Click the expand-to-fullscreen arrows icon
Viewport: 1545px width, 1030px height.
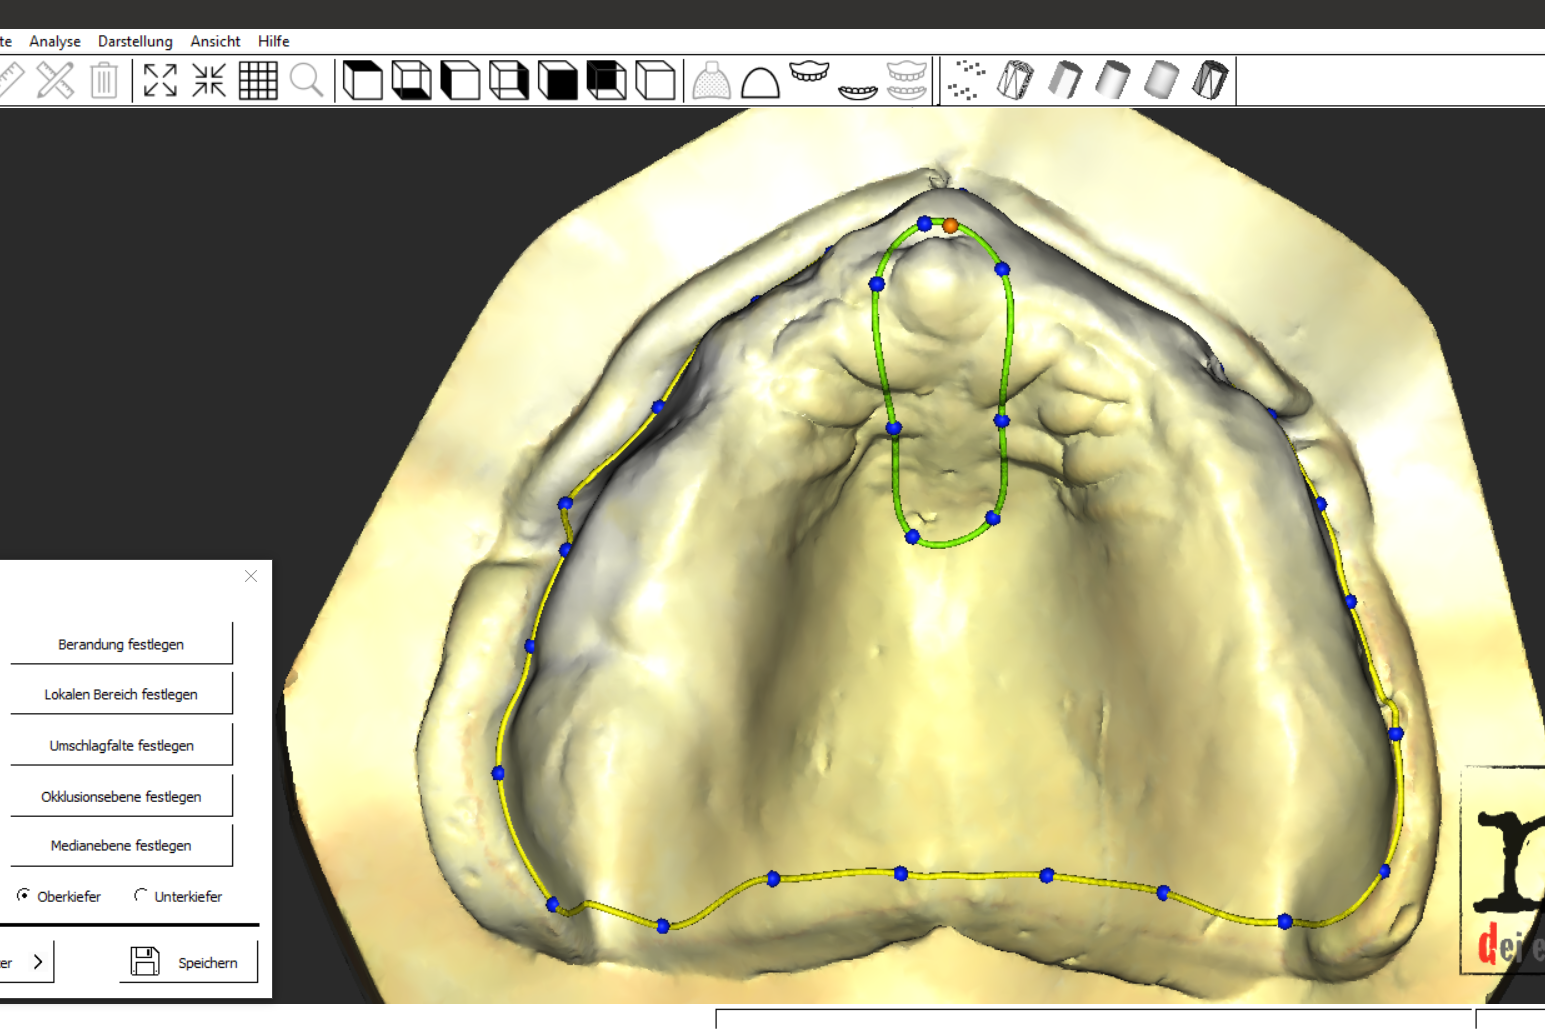160,80
